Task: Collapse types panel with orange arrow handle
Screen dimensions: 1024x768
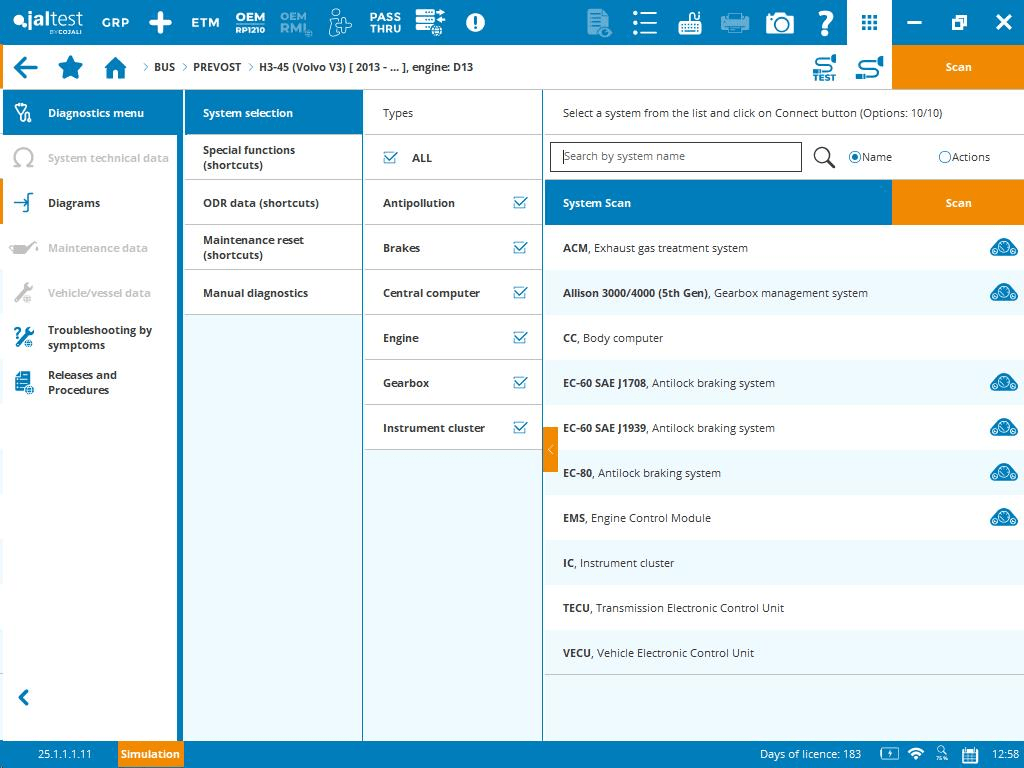Action: pyautogui.click(x=550, y=450)
